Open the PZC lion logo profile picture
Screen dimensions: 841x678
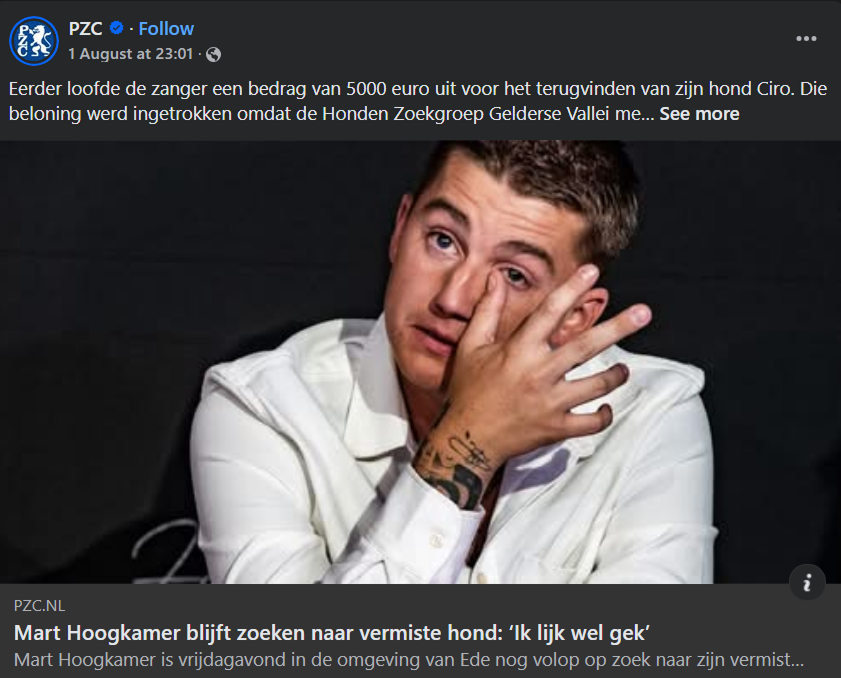point(34,41)
